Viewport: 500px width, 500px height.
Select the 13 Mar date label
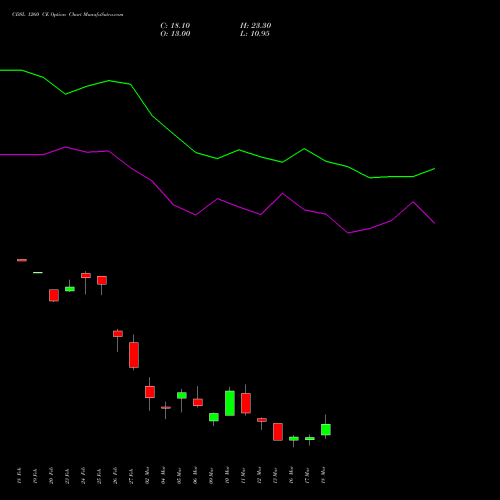click(275, 476)
